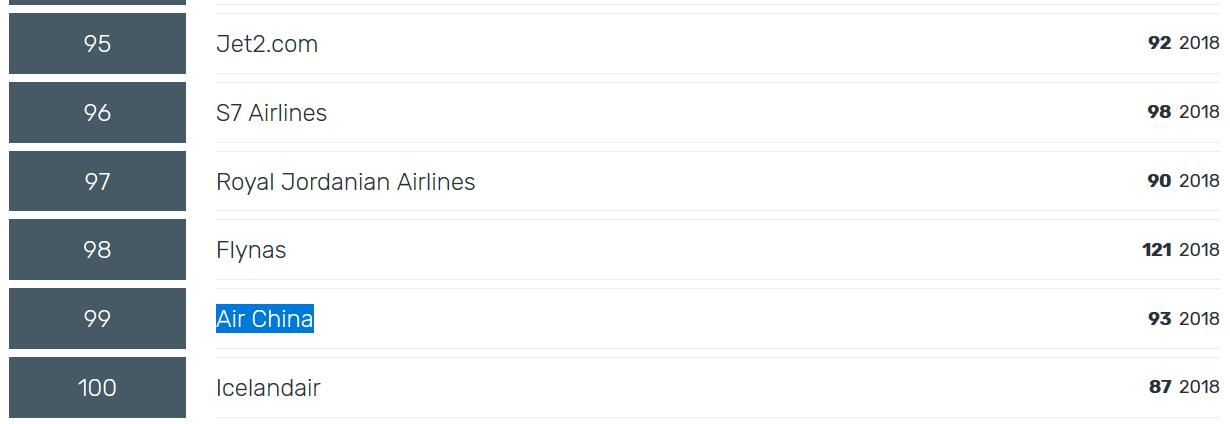The image size is (1230, 424).
Task: Click Air China's previous rank 93
Action: coord(1159,319)
